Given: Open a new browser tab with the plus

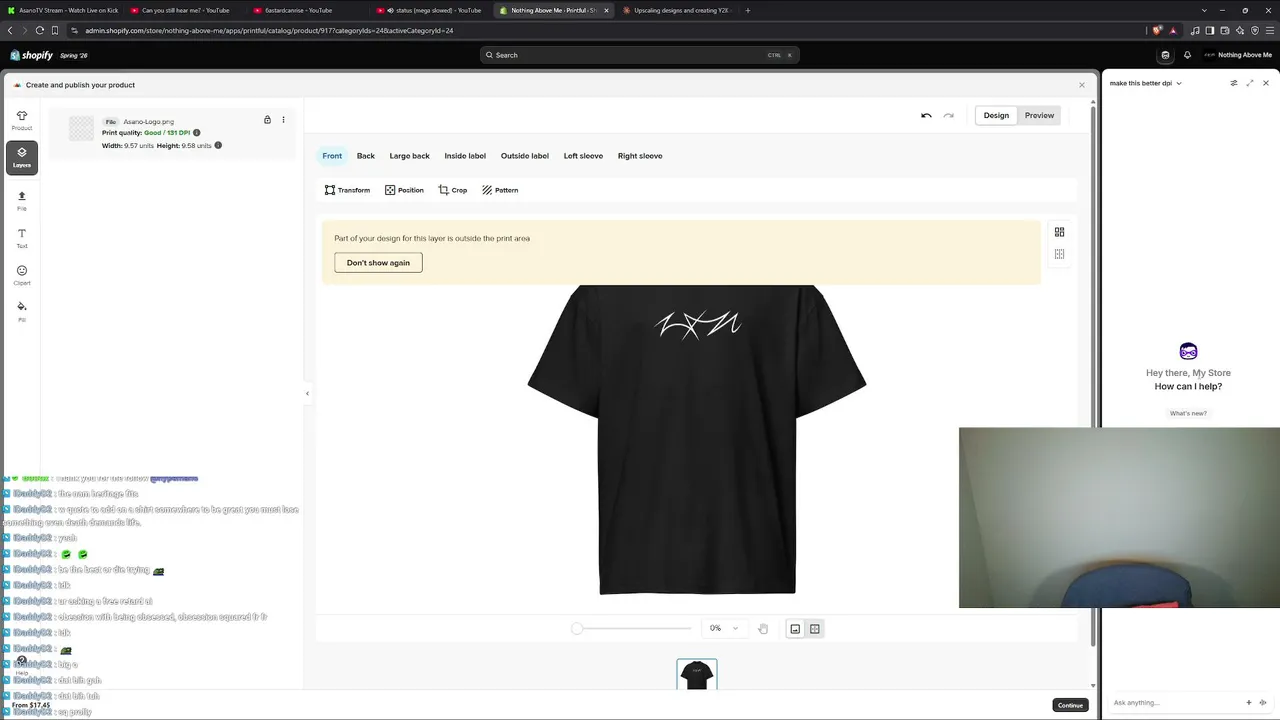Looking at the screenshot, I should (x=748, y=10).
